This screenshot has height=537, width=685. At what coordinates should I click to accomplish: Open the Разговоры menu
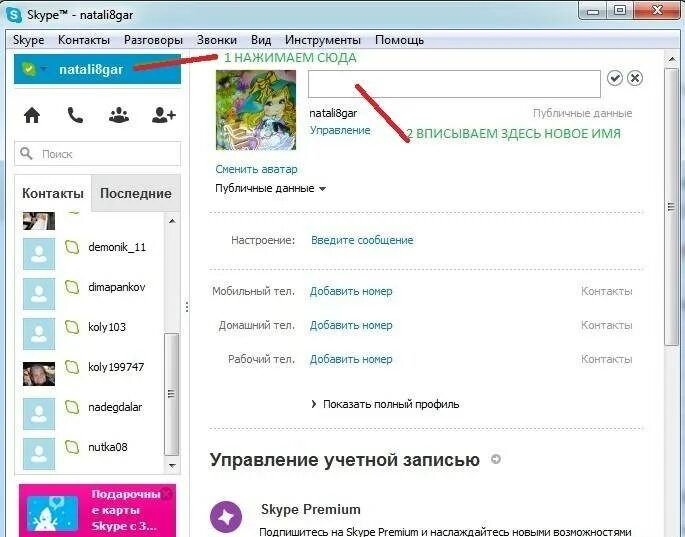[x=153, y=40]
